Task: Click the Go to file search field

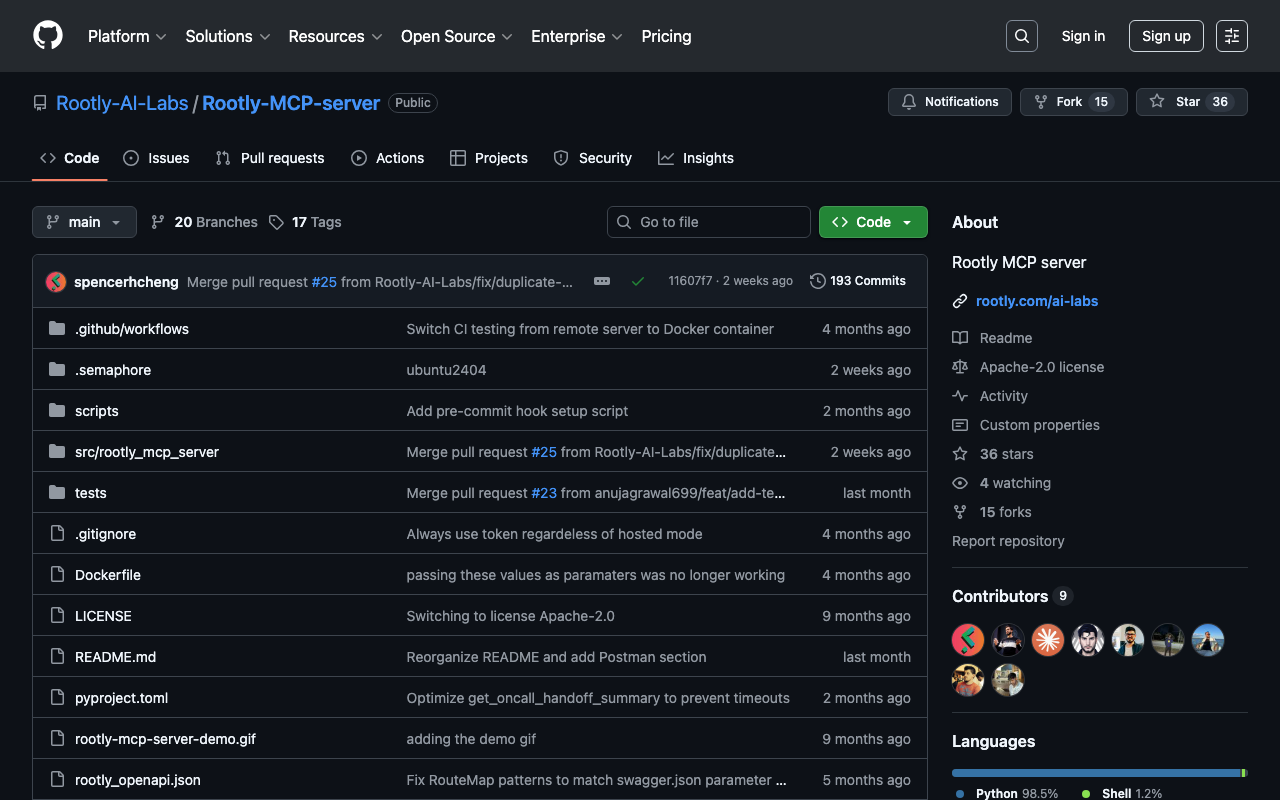Action: coord(709,222)
